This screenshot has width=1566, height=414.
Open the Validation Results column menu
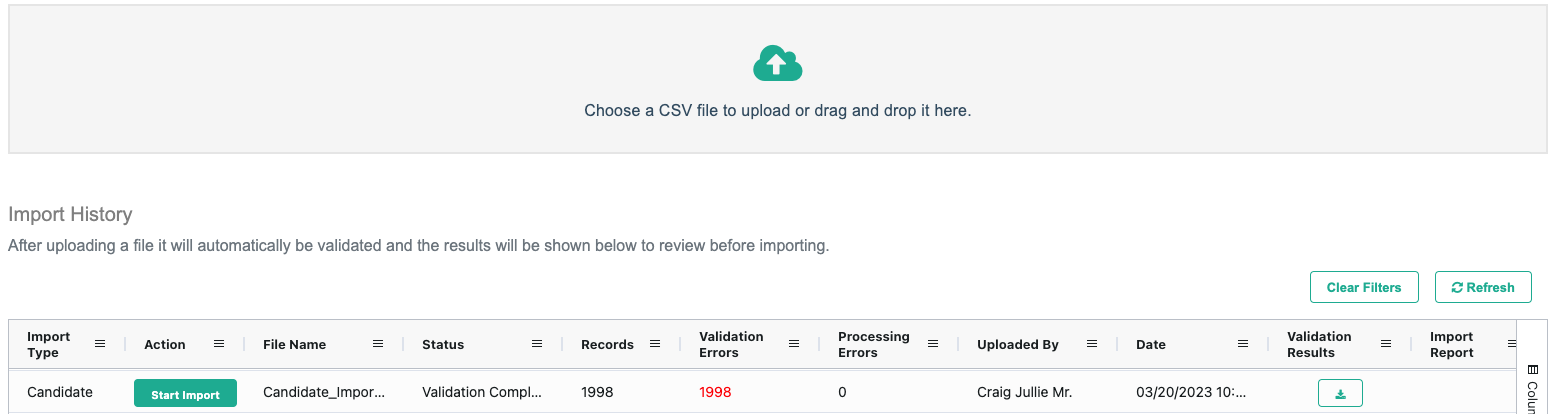click(1386, 344)
